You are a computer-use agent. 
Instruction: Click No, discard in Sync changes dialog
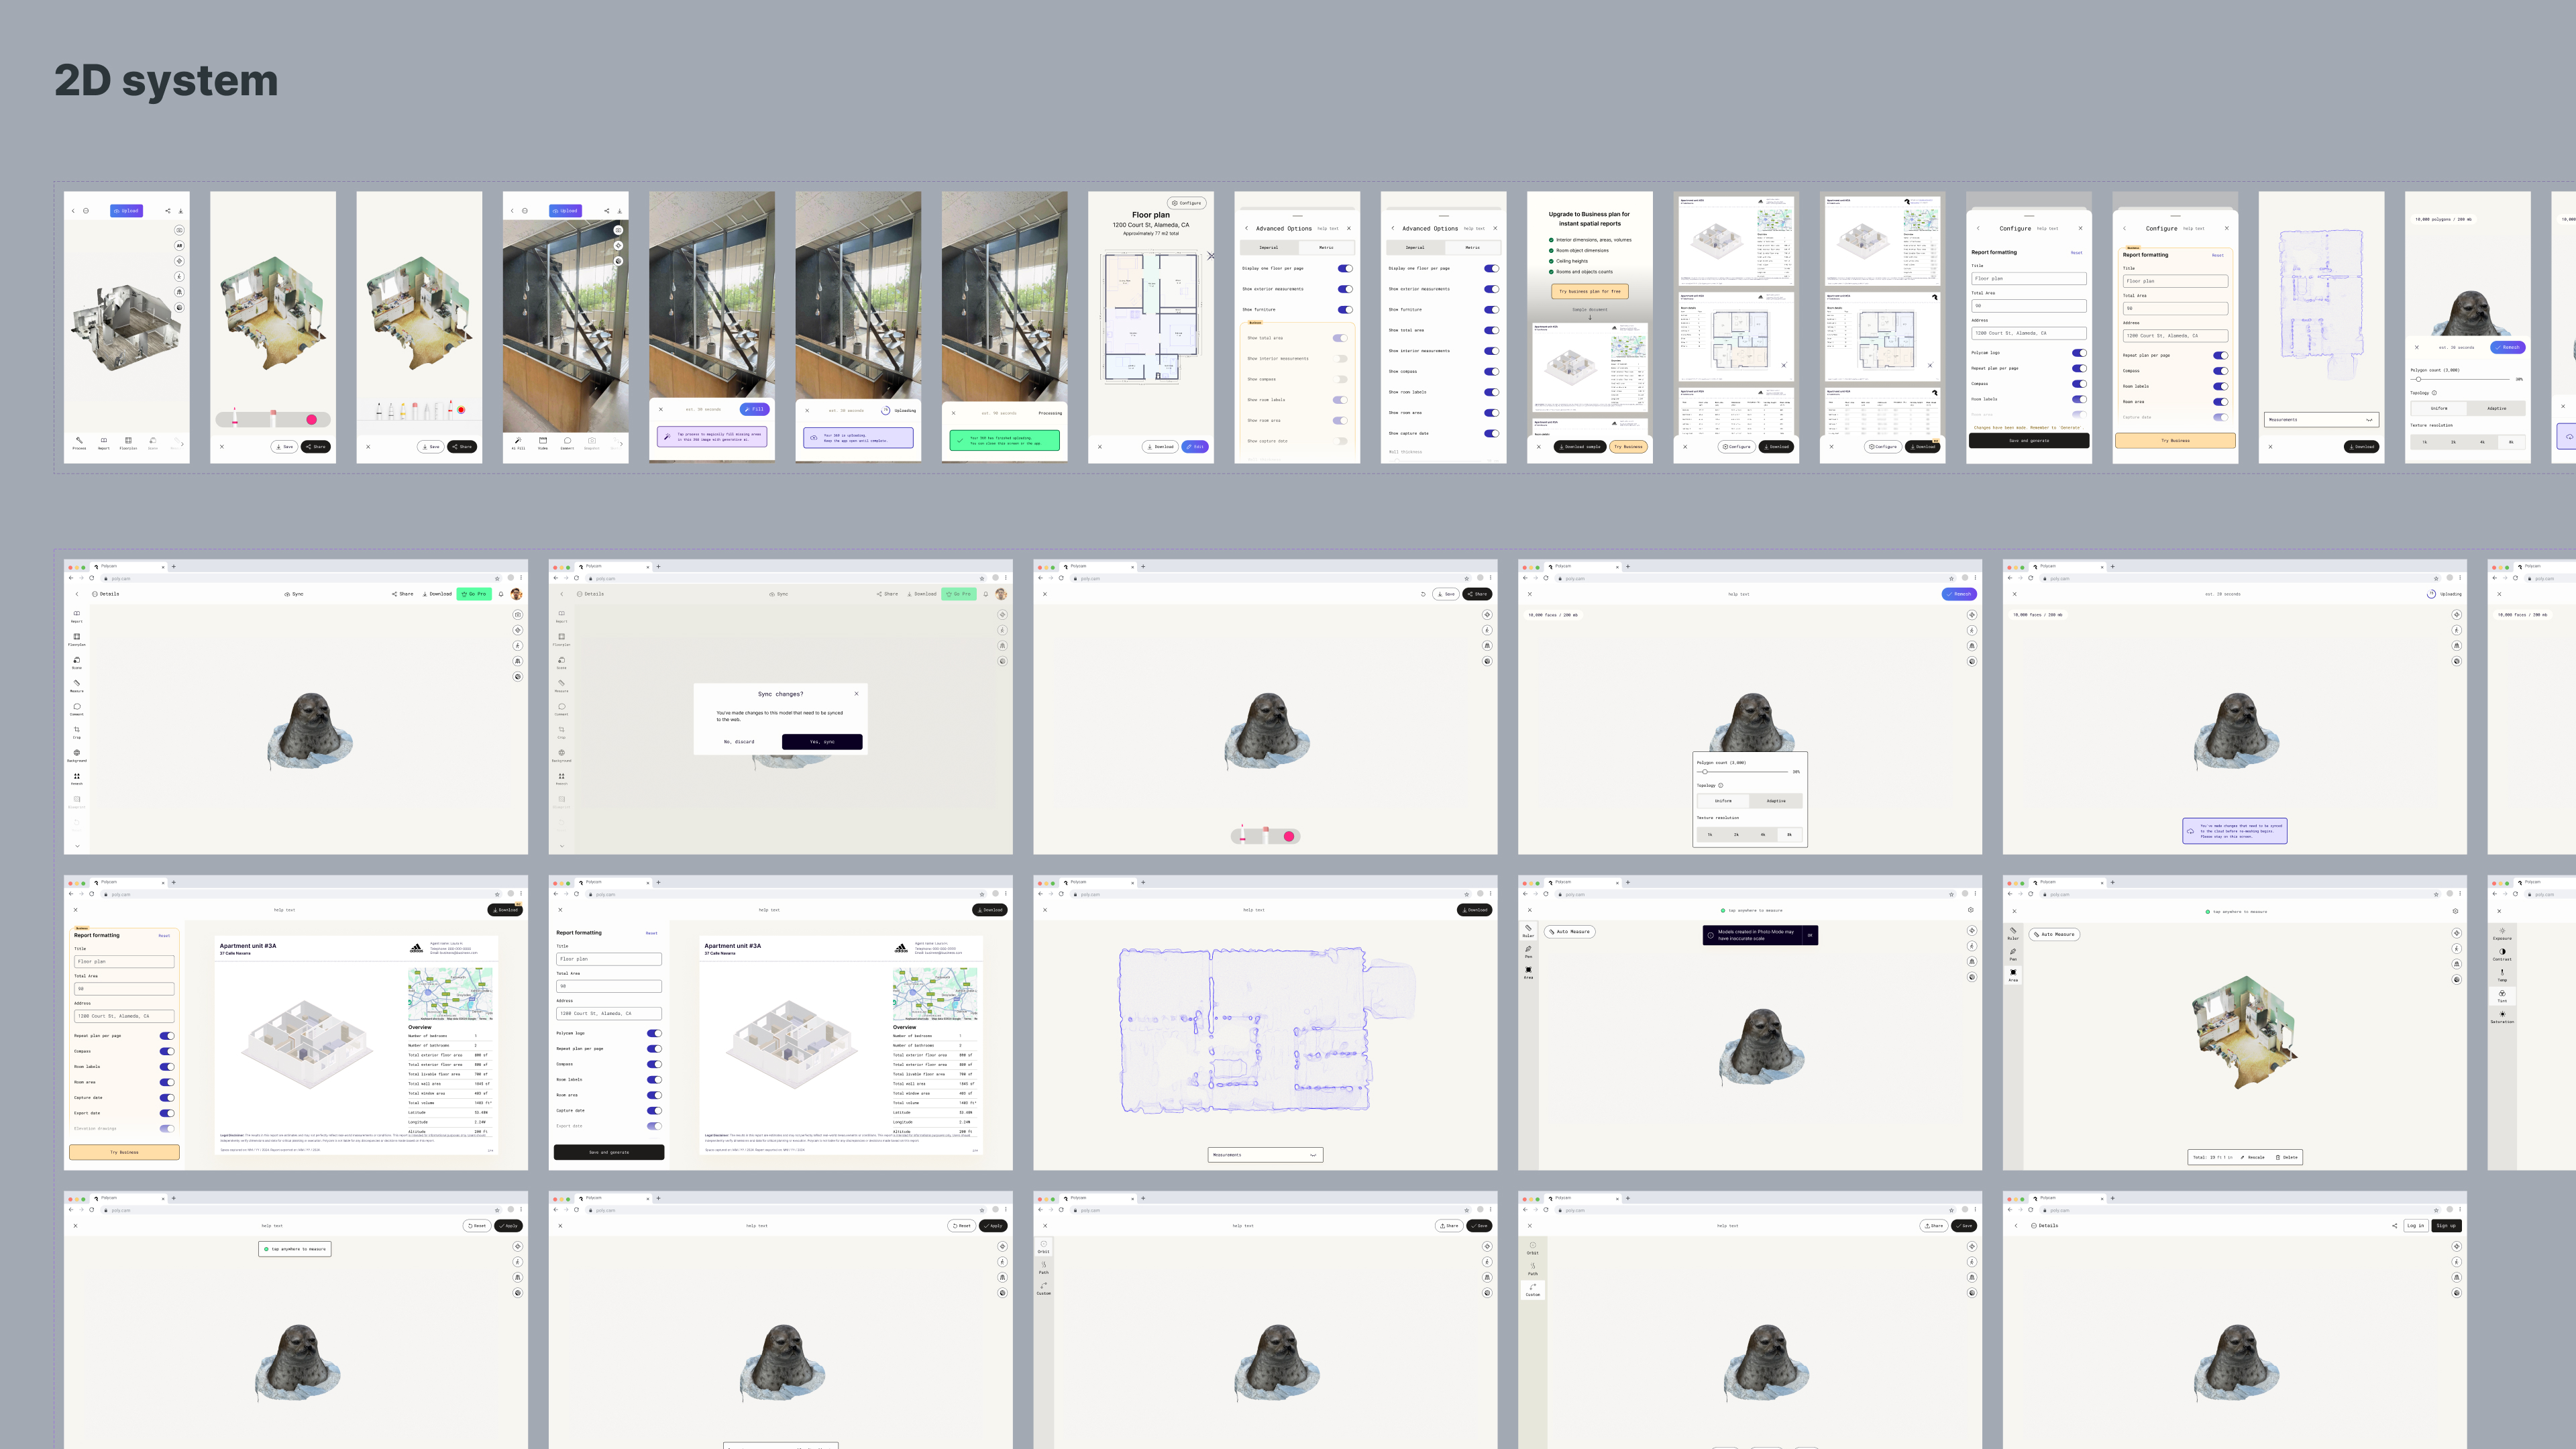(x=739, y=742)
